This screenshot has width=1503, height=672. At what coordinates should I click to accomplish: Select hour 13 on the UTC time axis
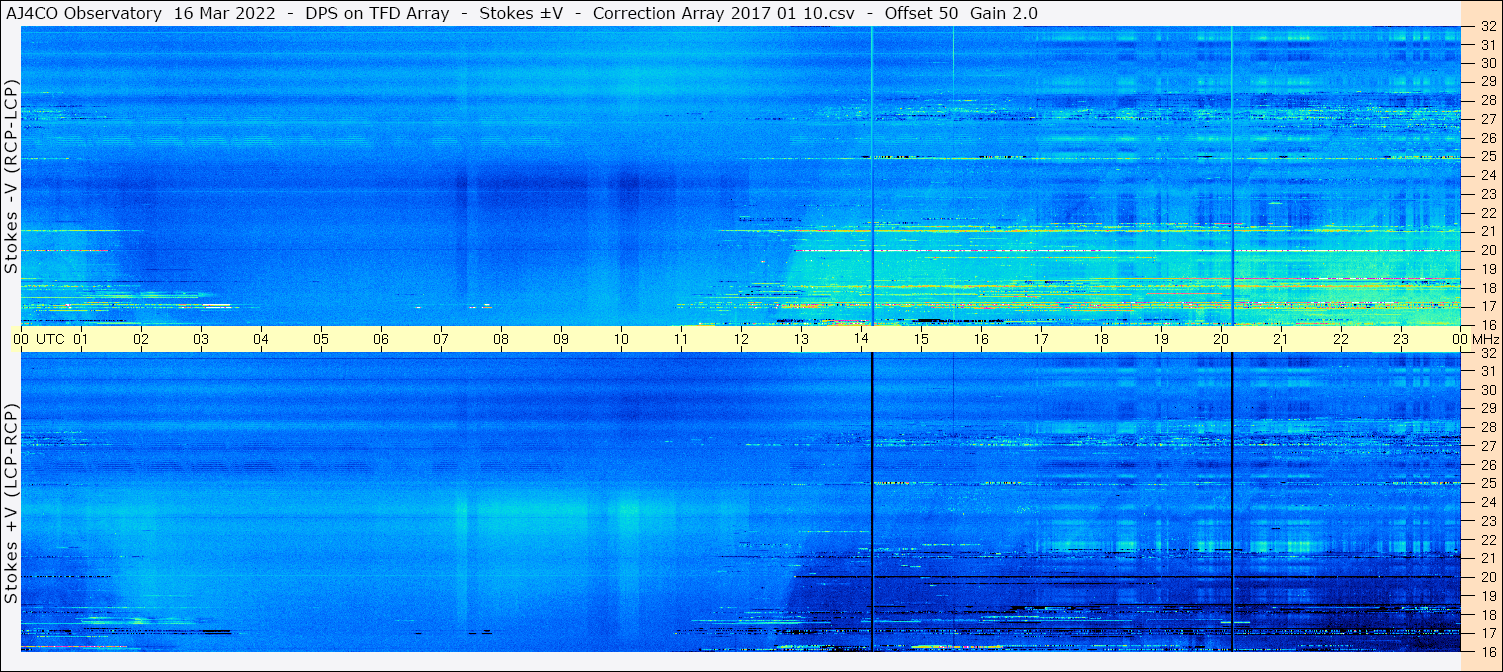[801, 339]
